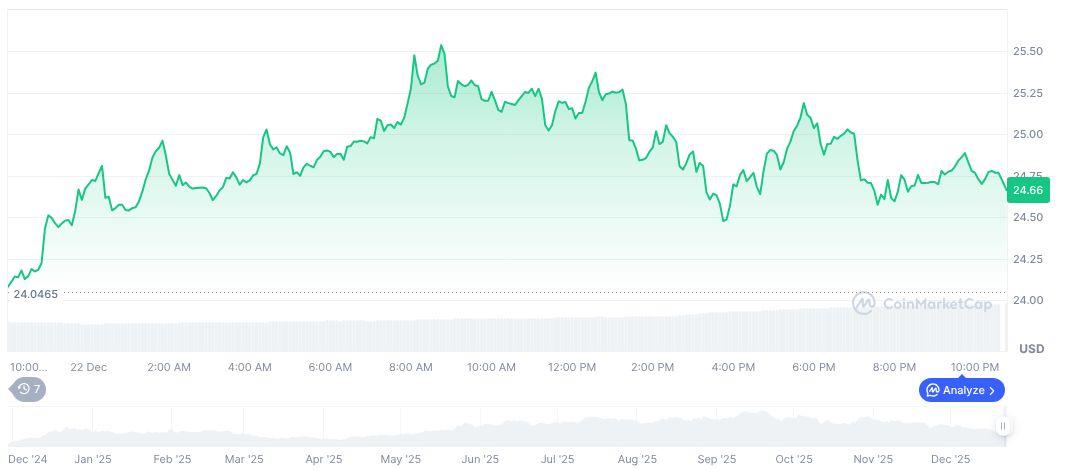
Task: Click the range navigator pause-style handle
Action: [1002, 427]
